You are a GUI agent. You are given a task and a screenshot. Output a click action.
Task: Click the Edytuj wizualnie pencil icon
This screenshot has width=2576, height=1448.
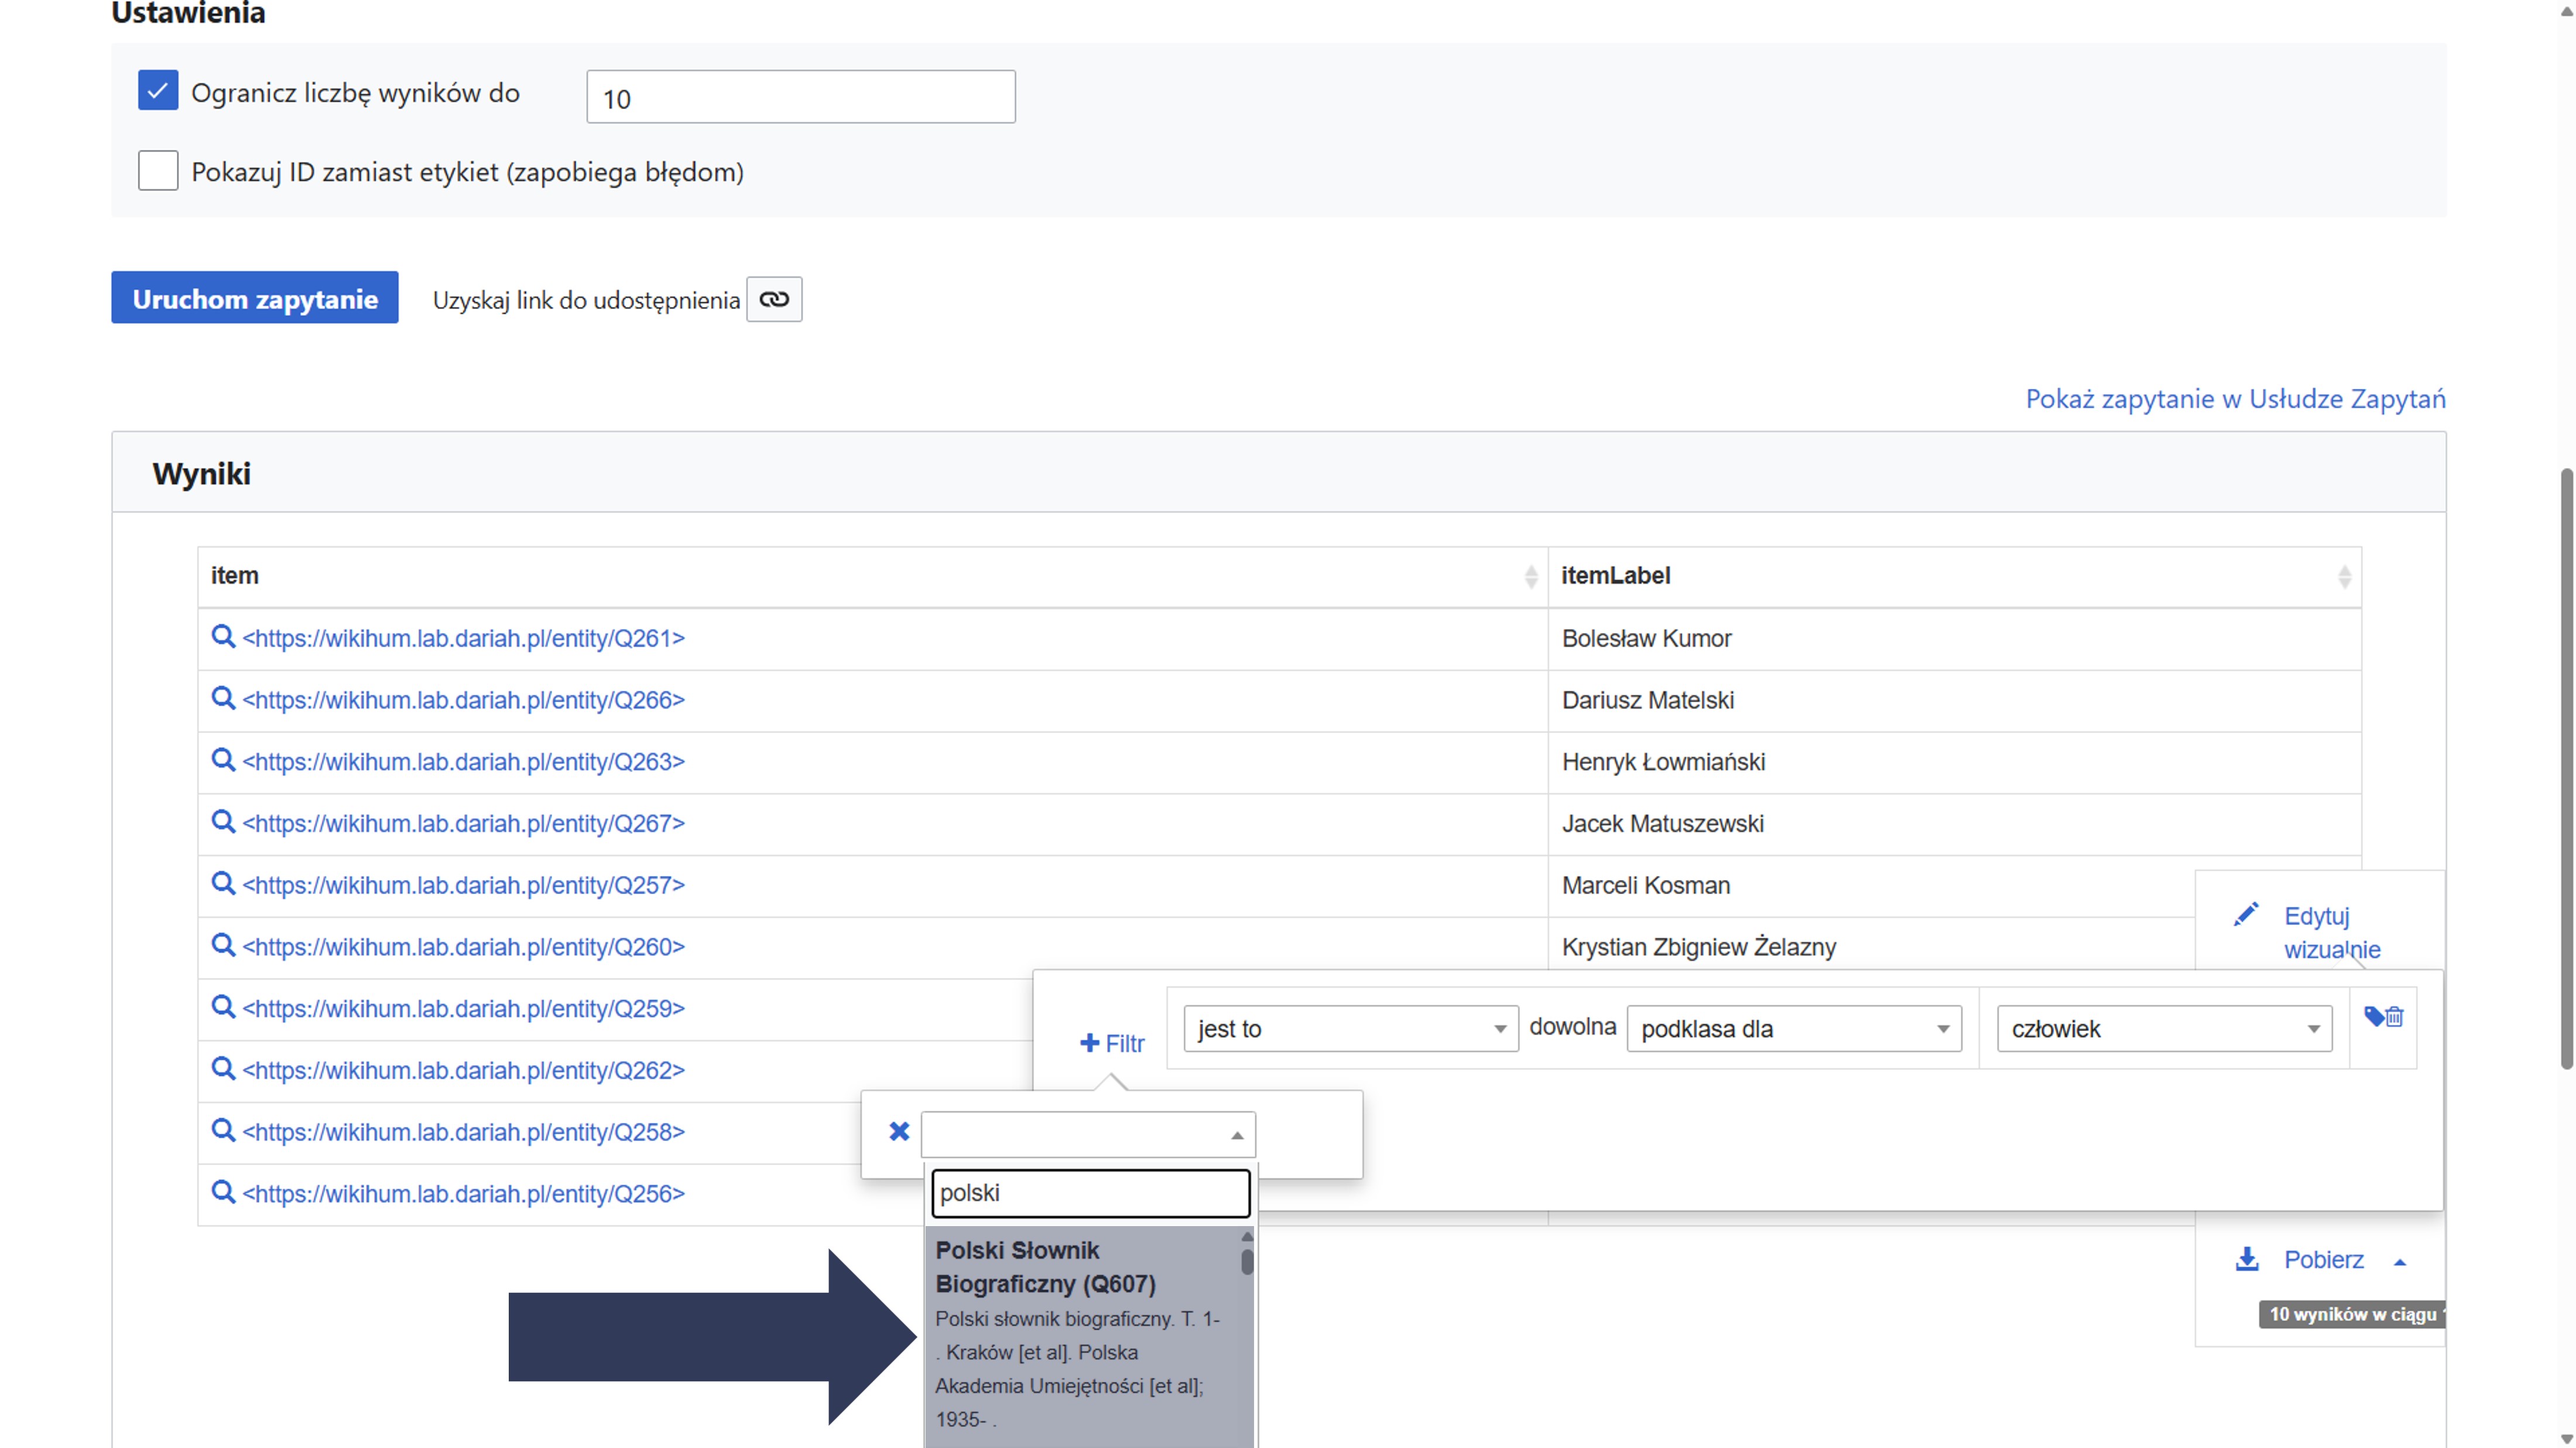[2246, 914]
